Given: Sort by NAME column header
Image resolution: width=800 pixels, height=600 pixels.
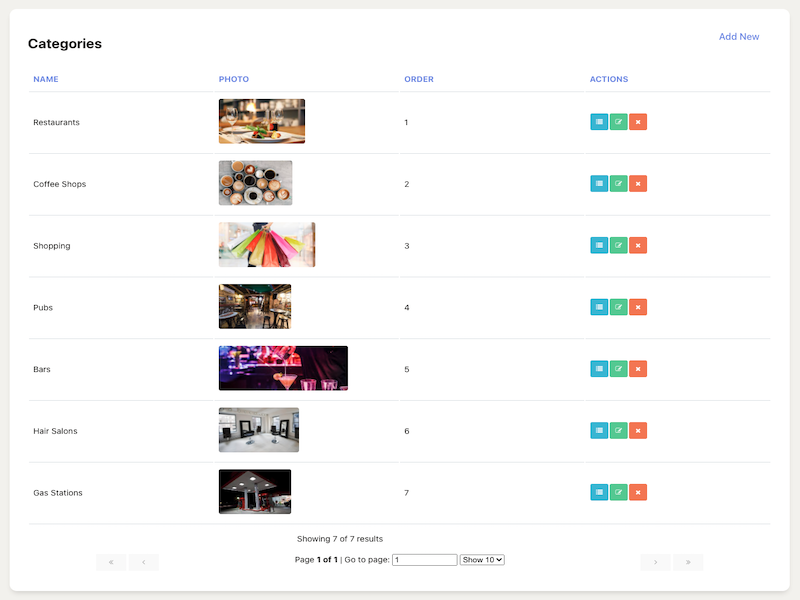Looking at the screenshot, I should [46, 79].
